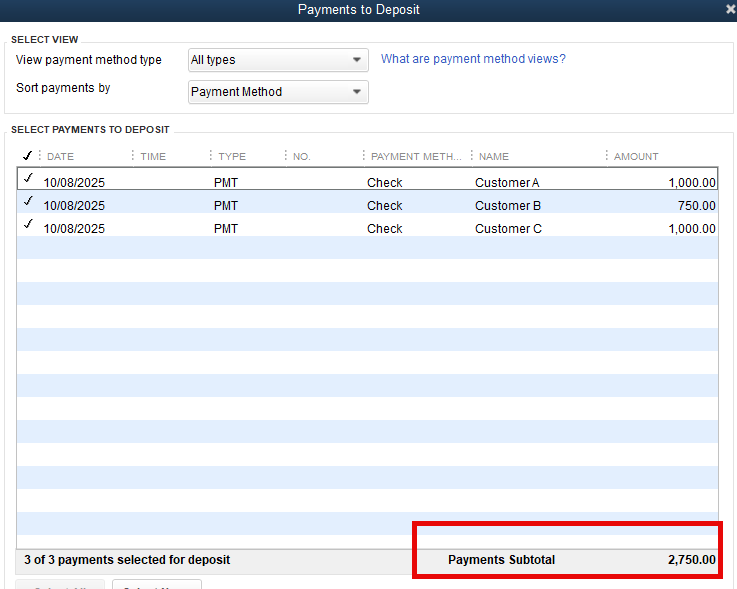Click the TYPE column header
The height and width of the screenshot is (589, 737).
pyautogui.click(x=232, y=157)
